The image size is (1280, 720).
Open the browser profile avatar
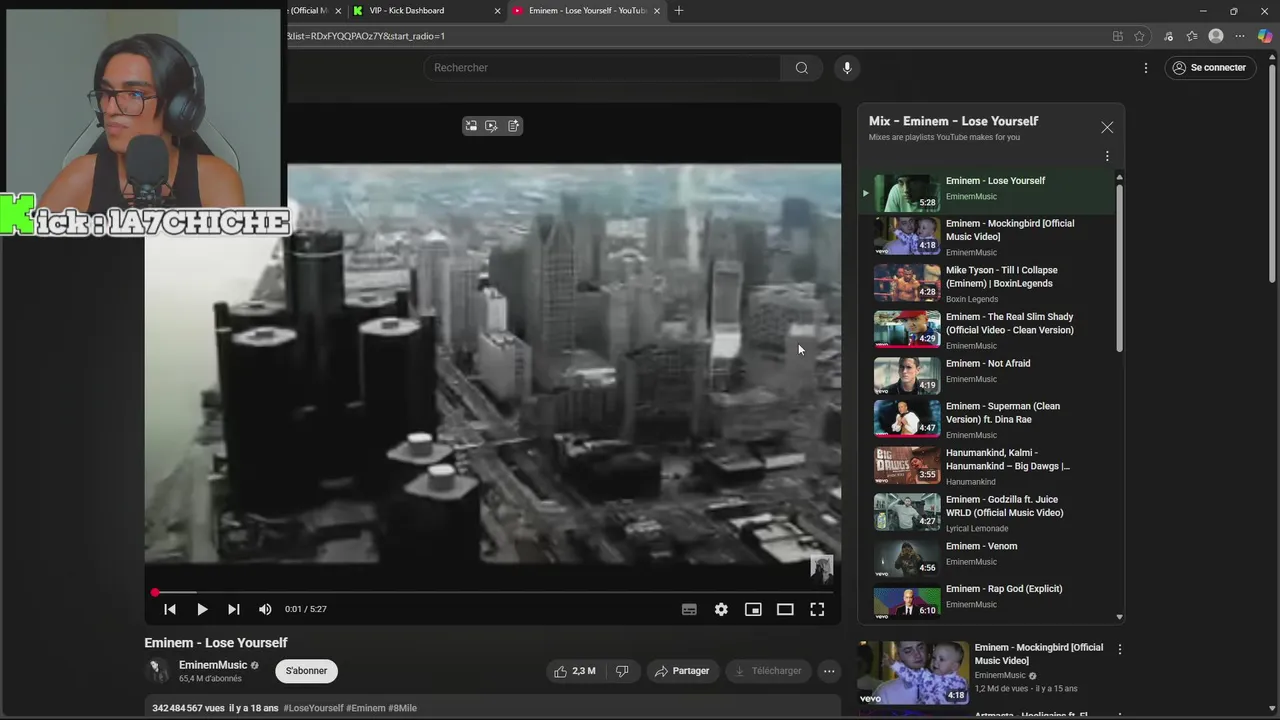pos(1216,36)
